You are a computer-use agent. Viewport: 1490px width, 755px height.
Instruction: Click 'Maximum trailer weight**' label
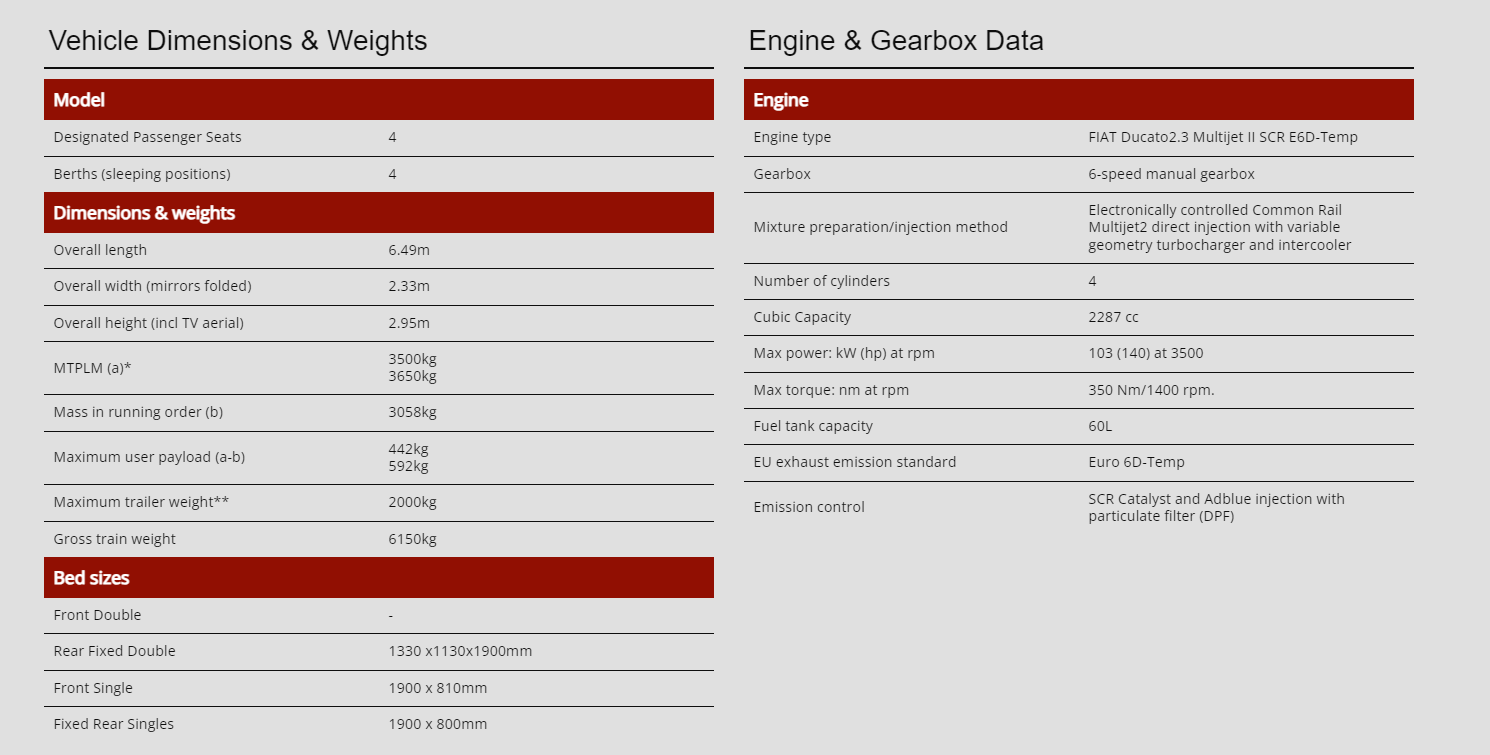click(141, 502)
